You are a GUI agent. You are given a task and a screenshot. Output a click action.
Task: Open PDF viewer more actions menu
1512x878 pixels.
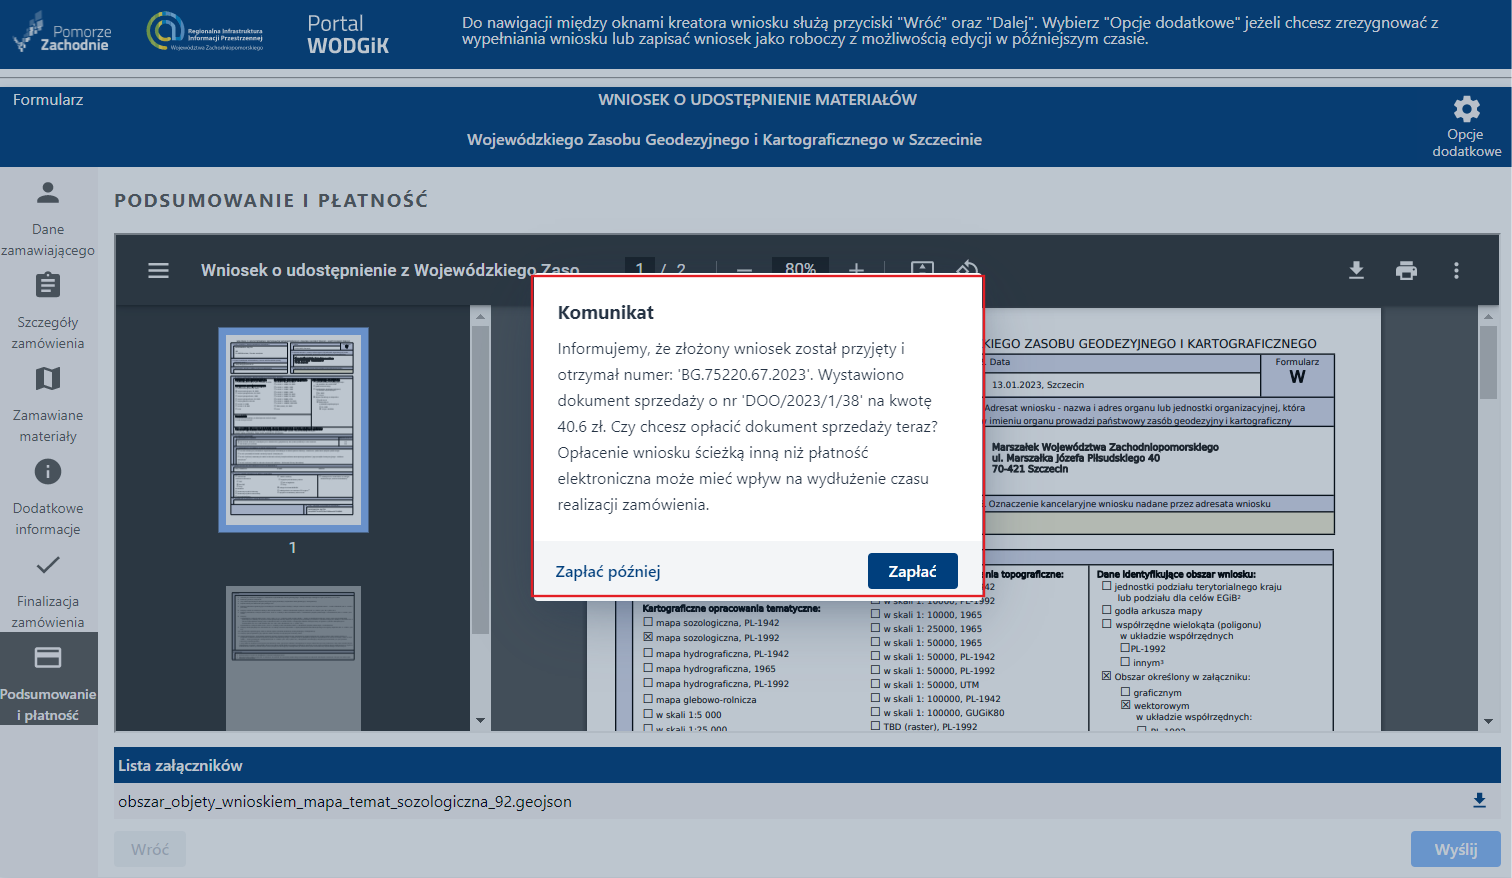tap(1456, 271)
